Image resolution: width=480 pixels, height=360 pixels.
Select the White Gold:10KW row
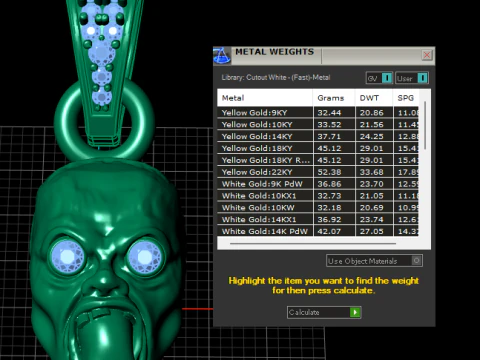[x=318, y=208]
